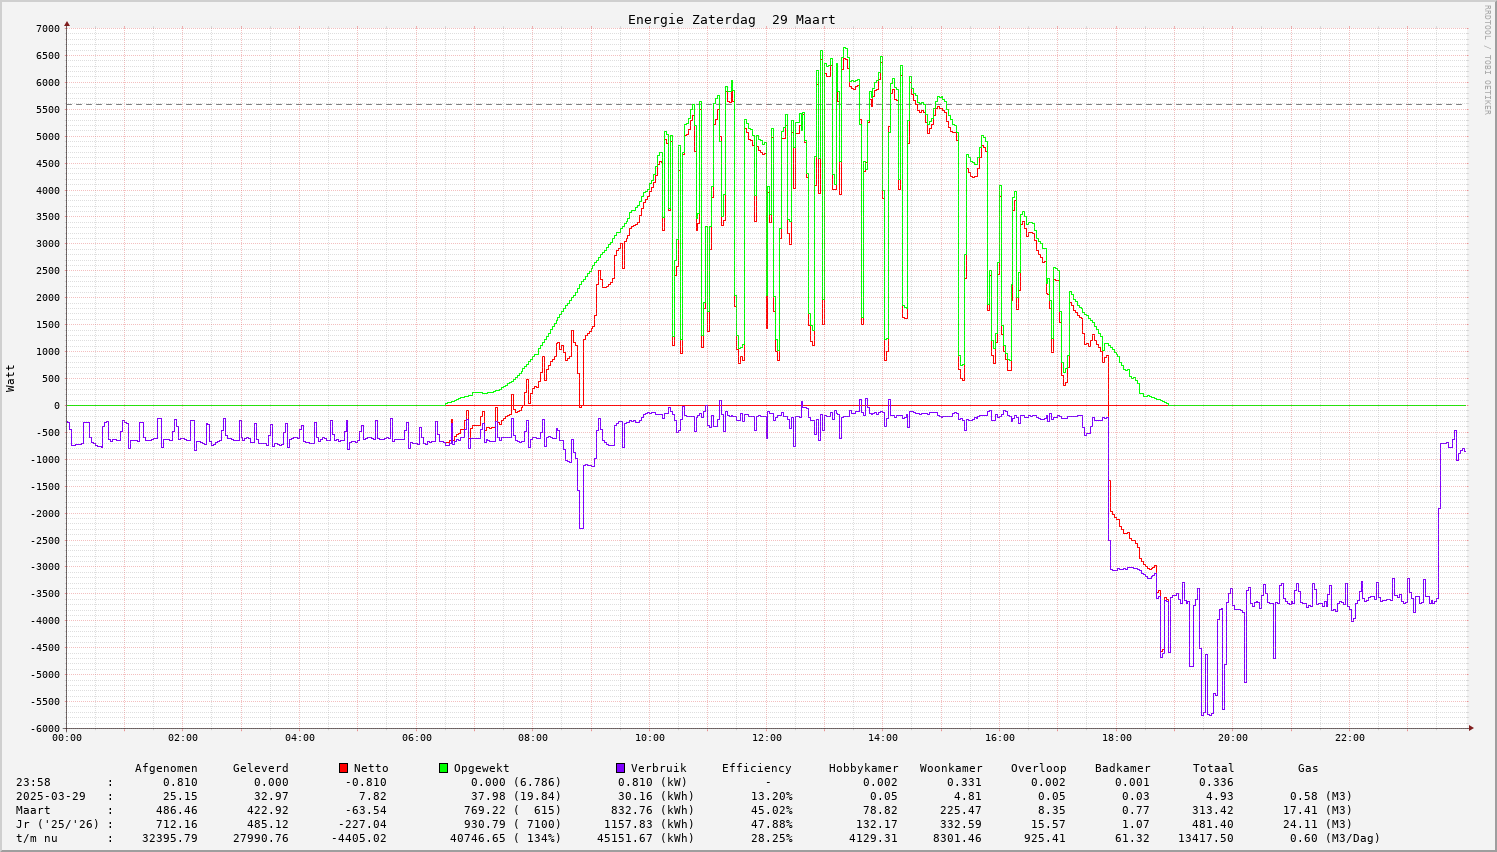Select the Maart row label
Screen dimensions: 1497x852
[x=33, y=810]
